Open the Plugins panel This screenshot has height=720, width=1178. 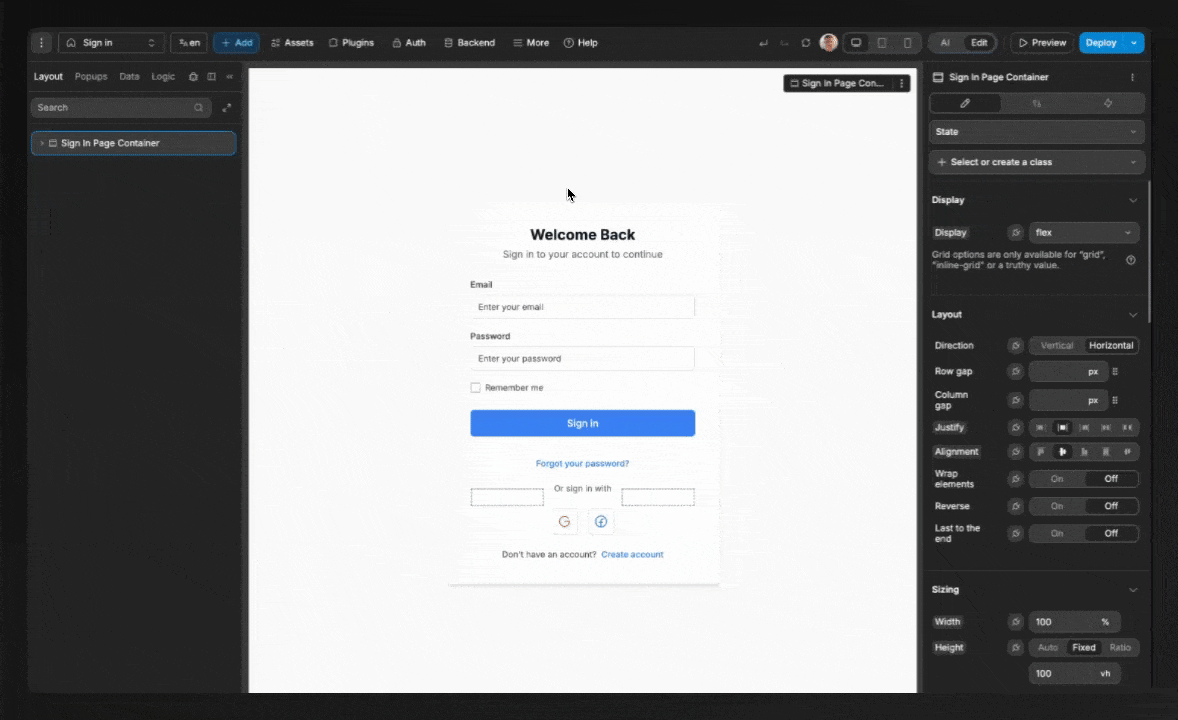(350, 42)
